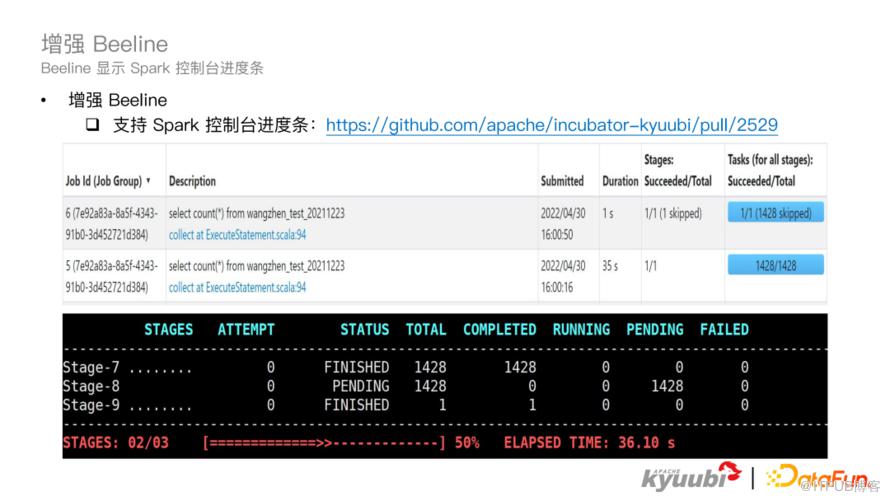Click the PENDING status of Stage-8
The height and width of the screenshot is (501, 890).
tap(360, 386)
